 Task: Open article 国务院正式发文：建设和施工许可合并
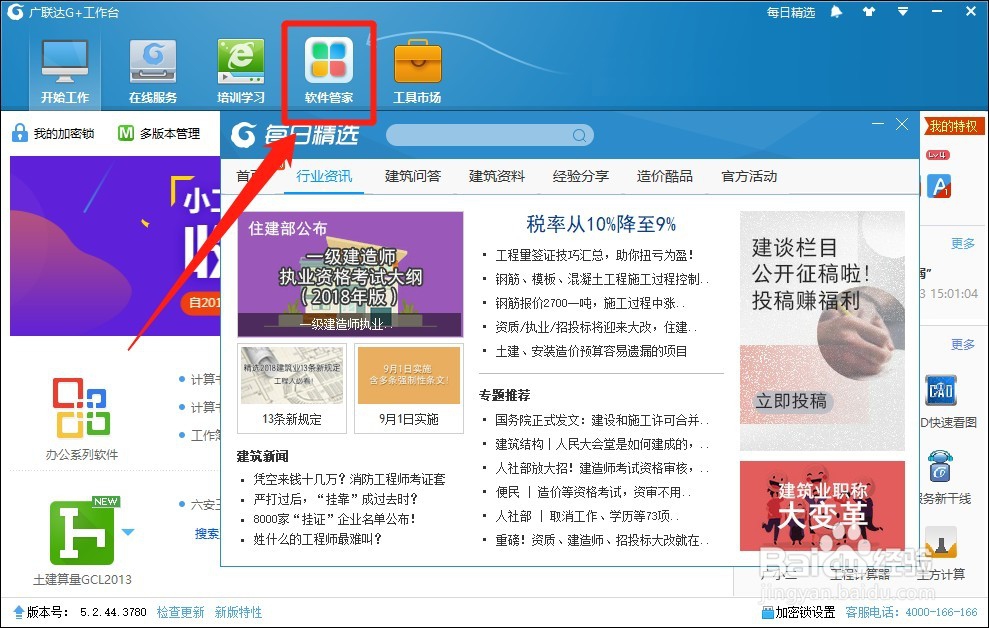[x=602, y=420]
